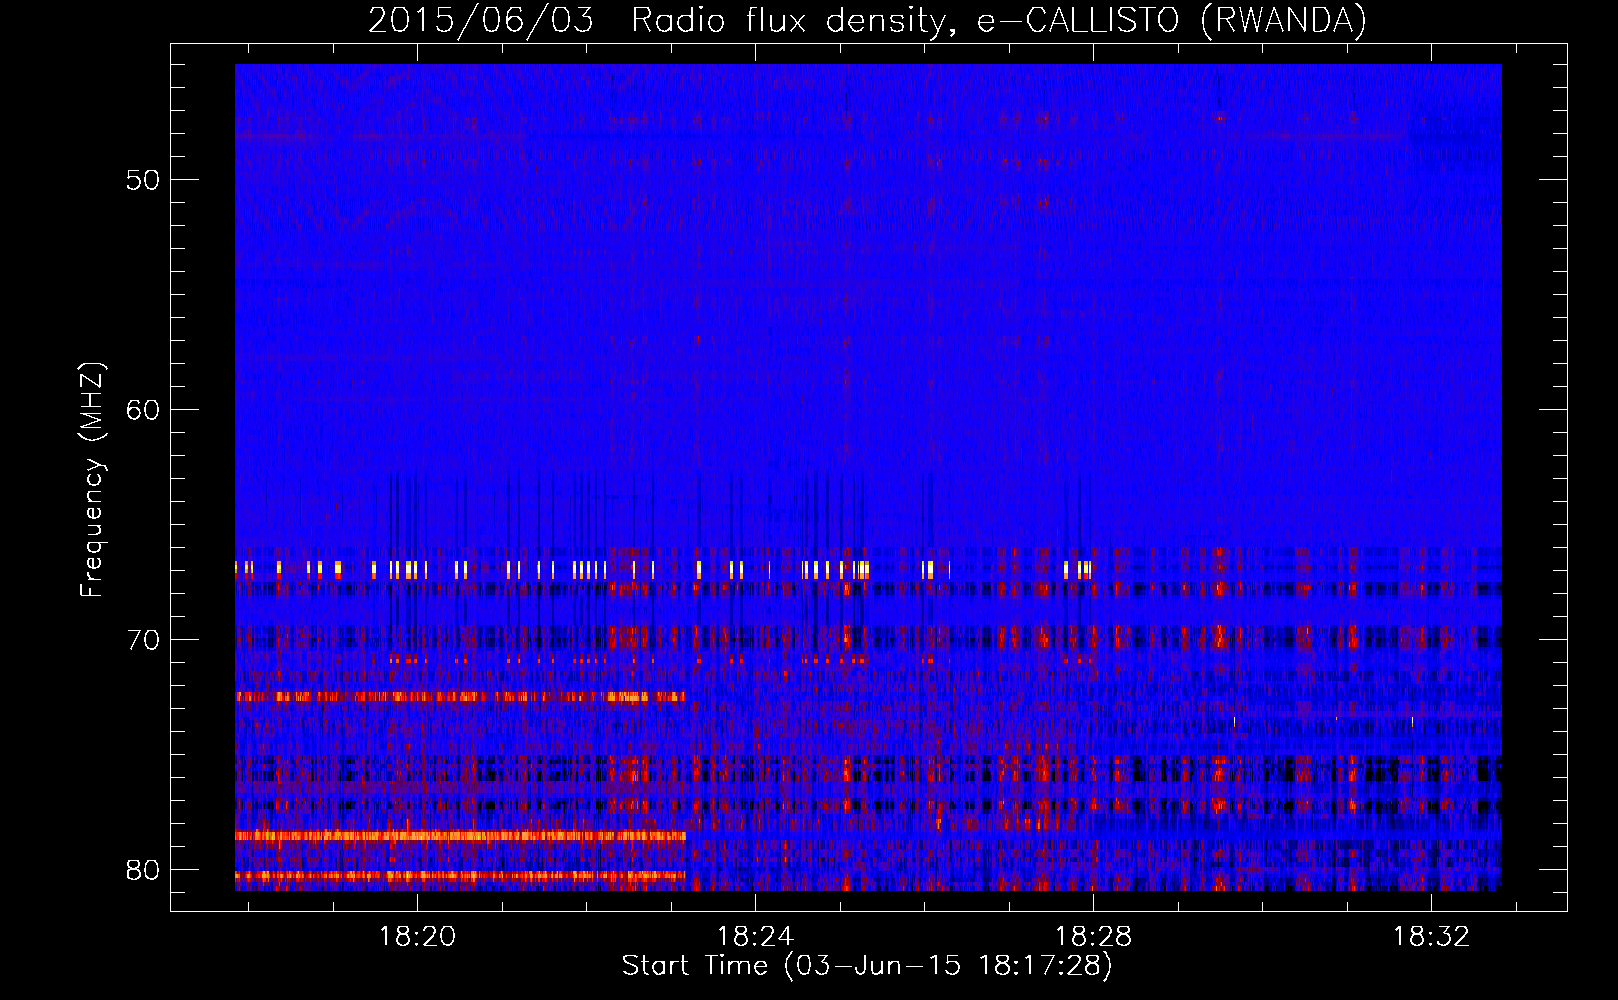The height and width of the screenshot is (1000, 1618).
Task: Click the 2015/06/03 date in the plot title
Action: (481, 21)
